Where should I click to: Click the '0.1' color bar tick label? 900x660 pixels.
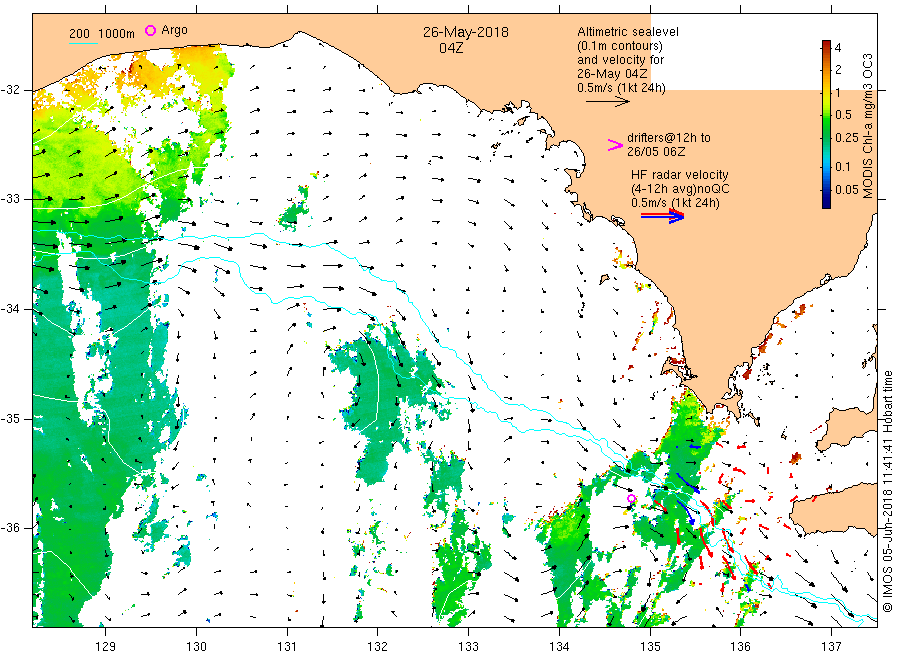pyautogui.click(x=843, y=166)
